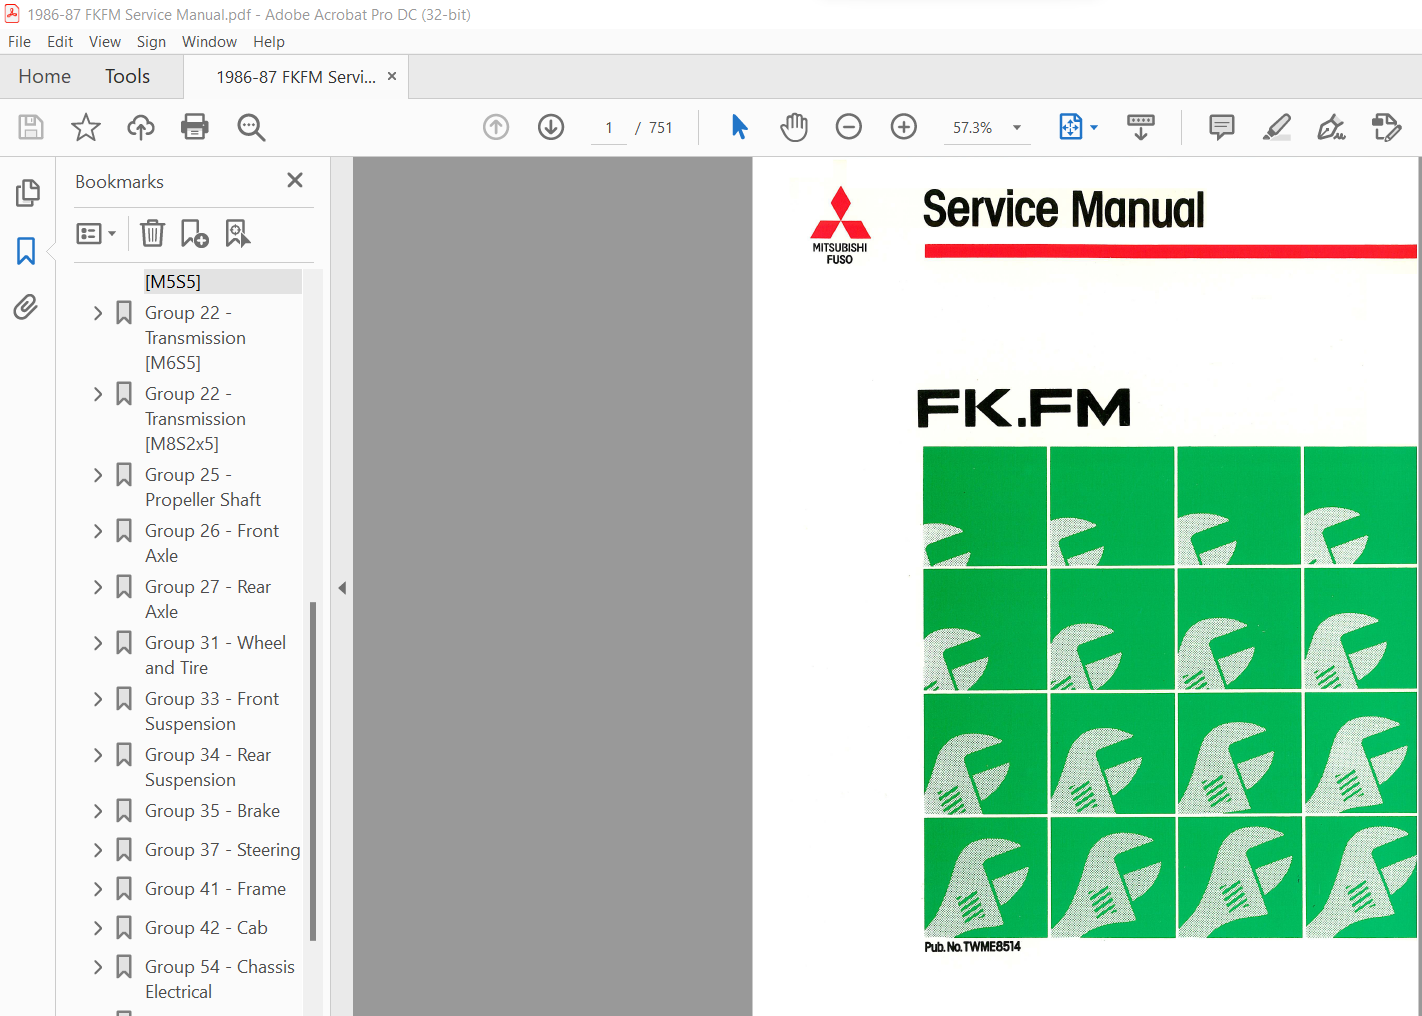Expand Group 31 Wheel and Tire bookmark
The width and height of the screenshot is (1422, 1016).
click(x=98, y=643)
